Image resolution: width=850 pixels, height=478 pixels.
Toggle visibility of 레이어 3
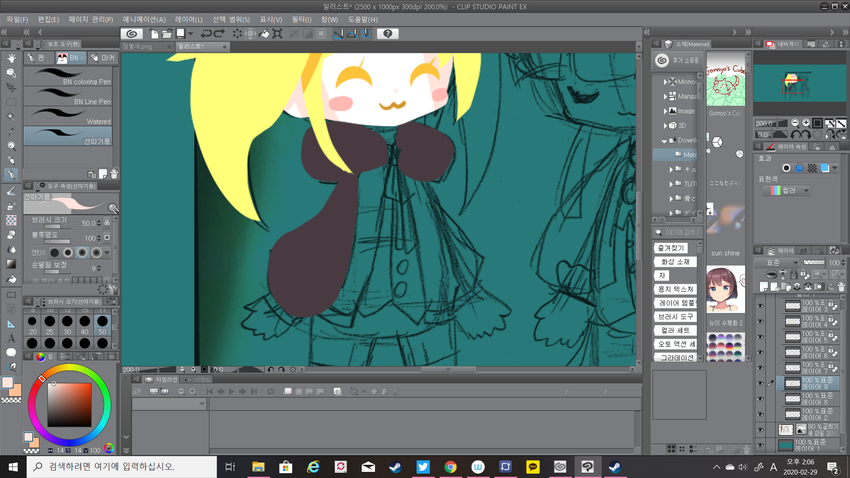tap(760, 306)
